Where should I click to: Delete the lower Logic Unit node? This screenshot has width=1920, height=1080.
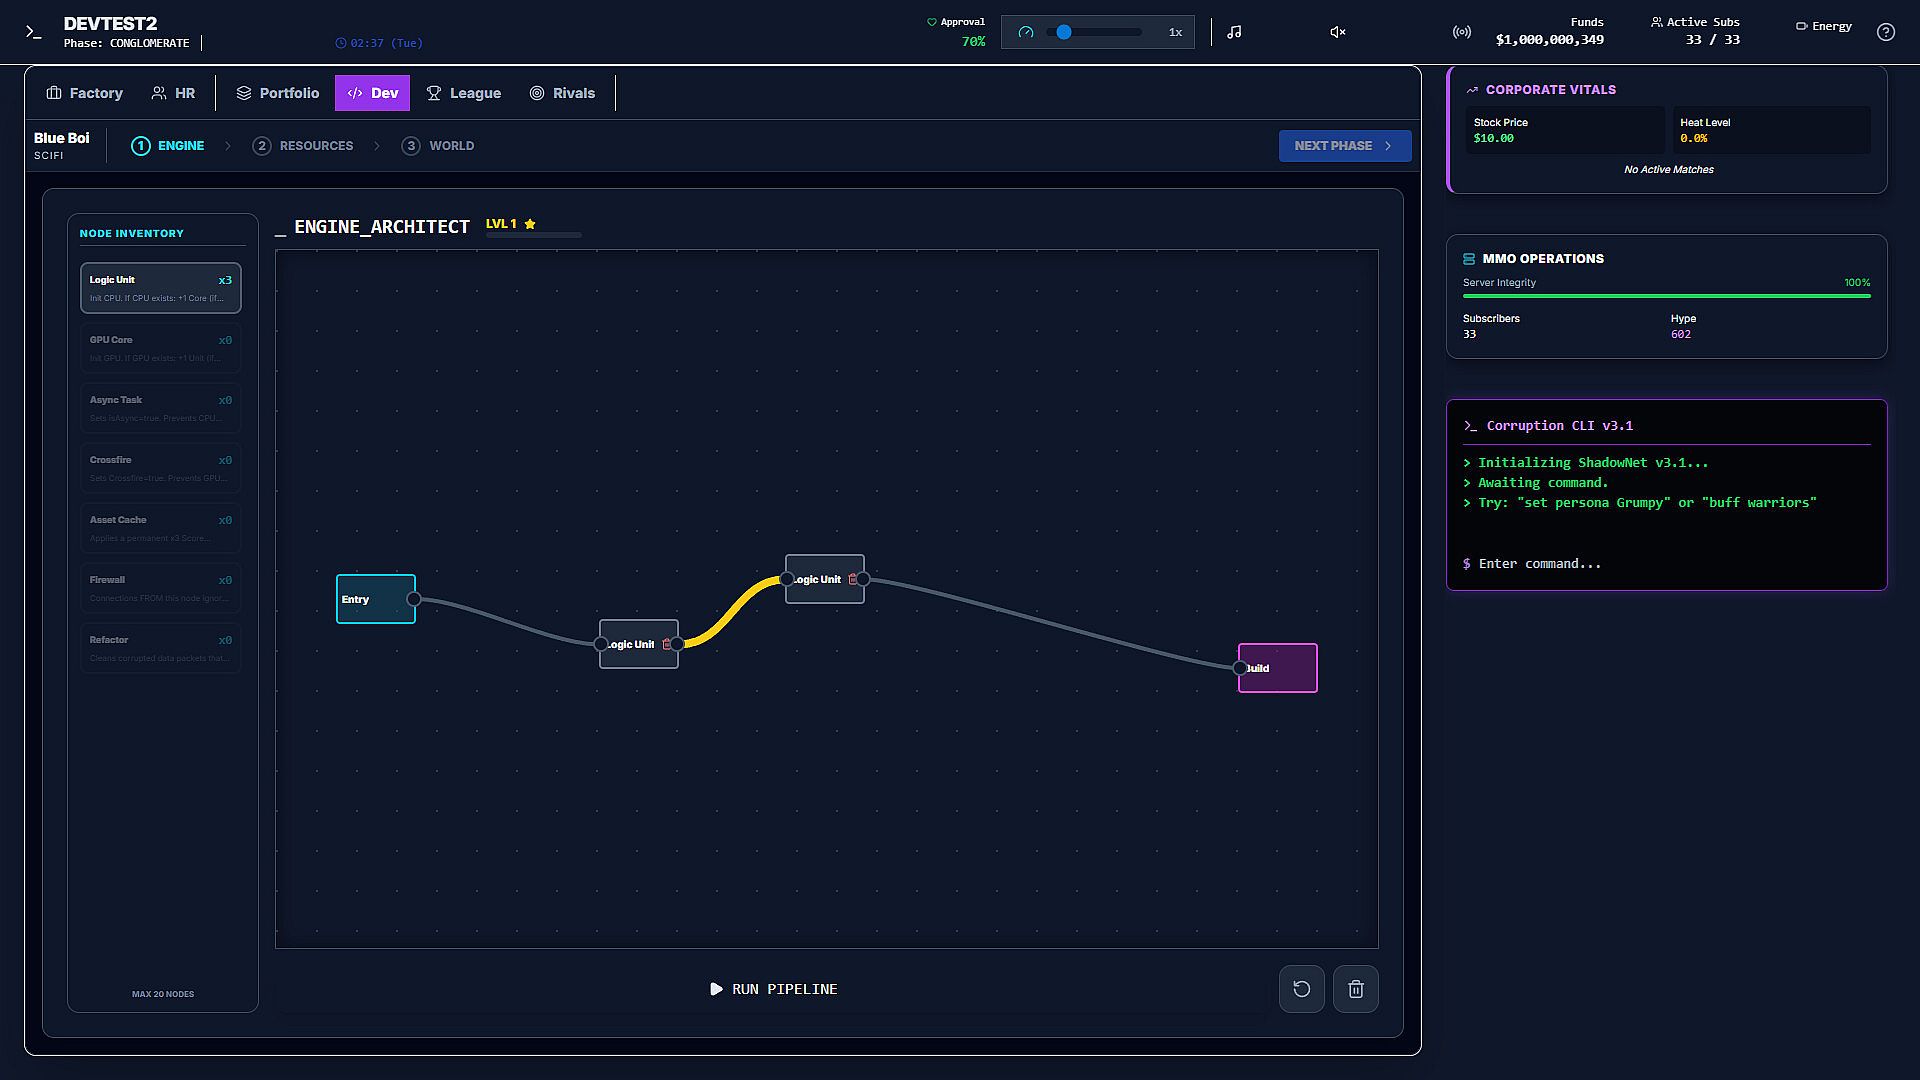[x=666, y=644]
